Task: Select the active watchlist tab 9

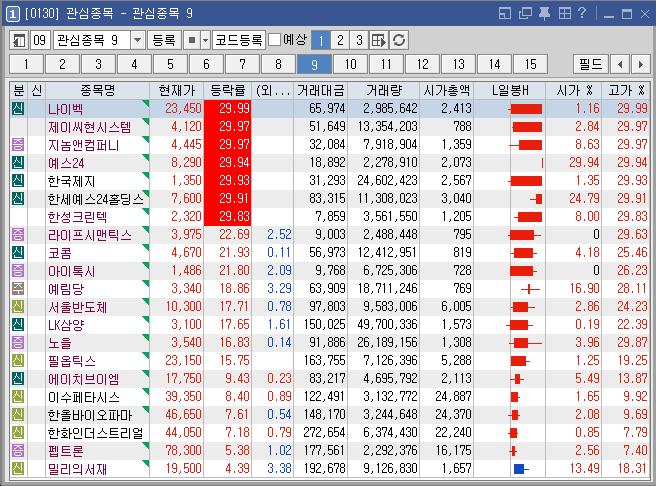Action: (314, 64)
